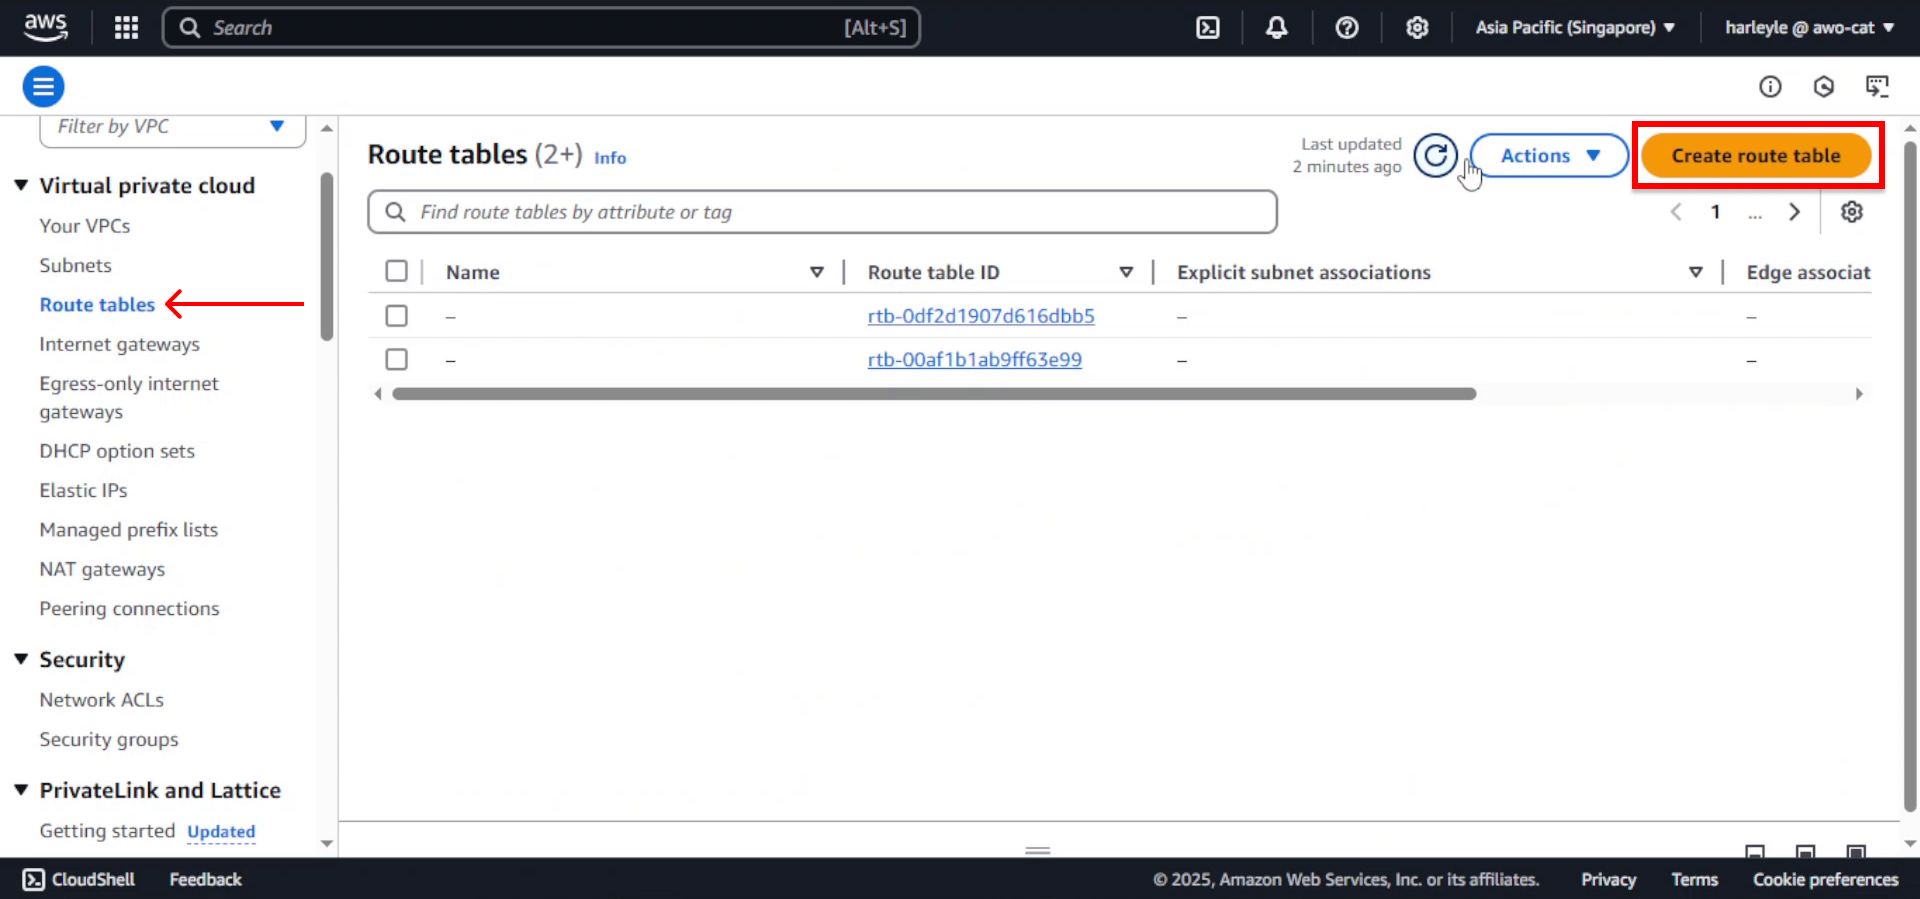Click the sidebar vertical scrollbar thumb
This screenshot has width=1920, height=899.
[x=327, y=257]
